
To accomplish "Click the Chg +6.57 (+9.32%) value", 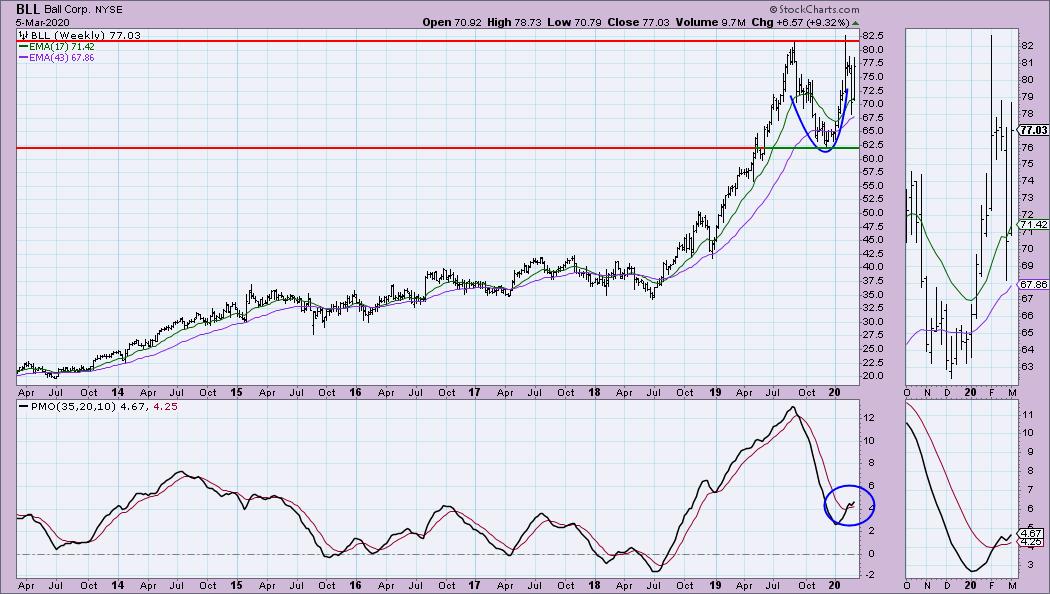I will 800,22.
